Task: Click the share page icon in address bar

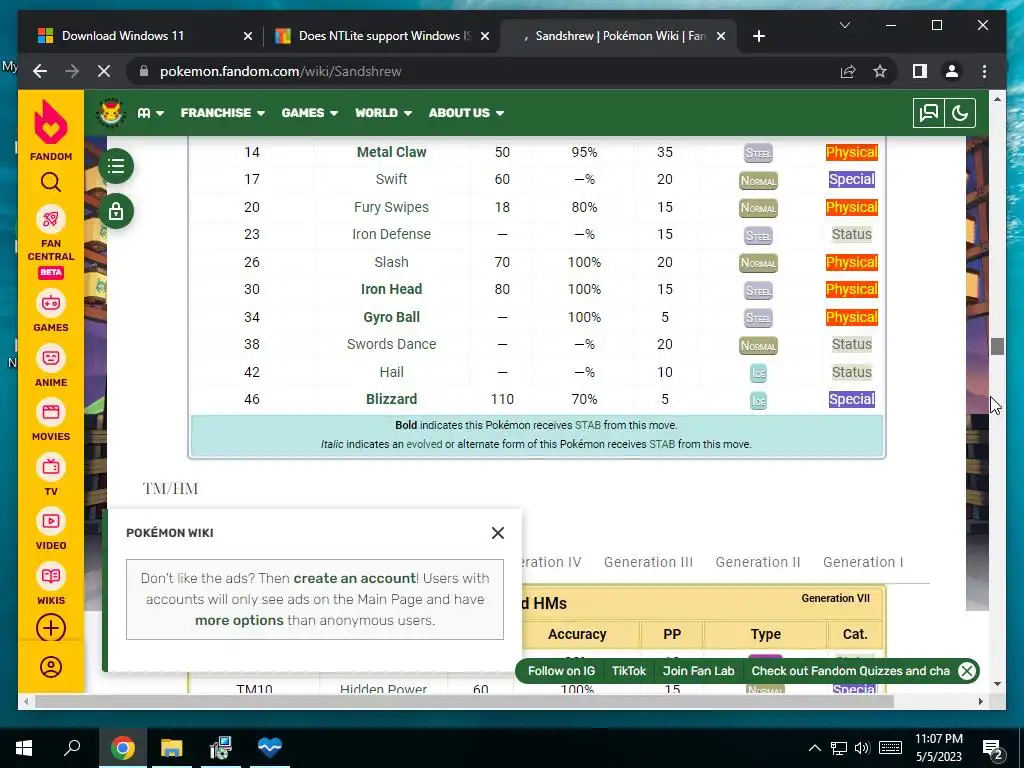Action: [848, 71]
